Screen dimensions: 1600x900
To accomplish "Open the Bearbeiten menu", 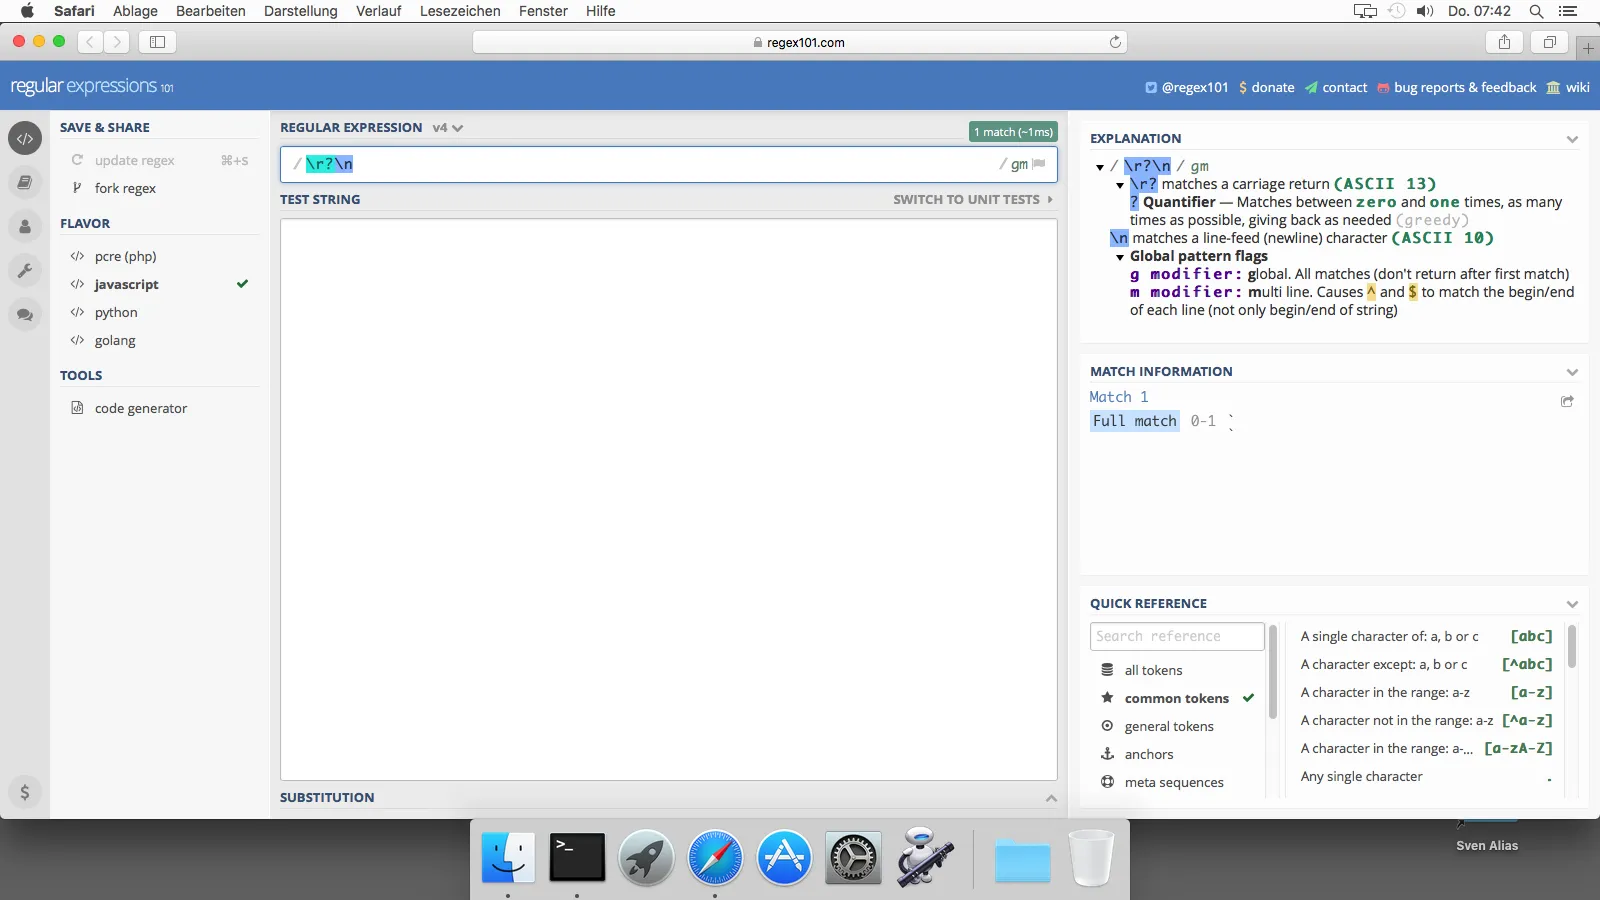I will pyautogui.click(x=211, y=11).
